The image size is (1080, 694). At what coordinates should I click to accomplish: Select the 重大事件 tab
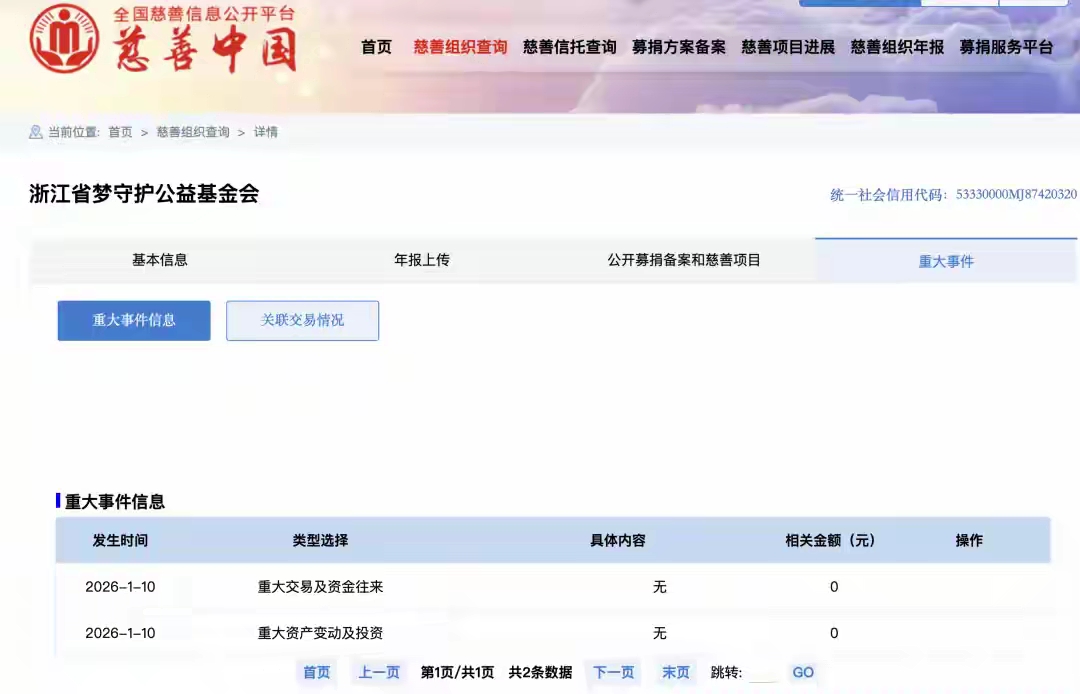click(x=945, y=259)
